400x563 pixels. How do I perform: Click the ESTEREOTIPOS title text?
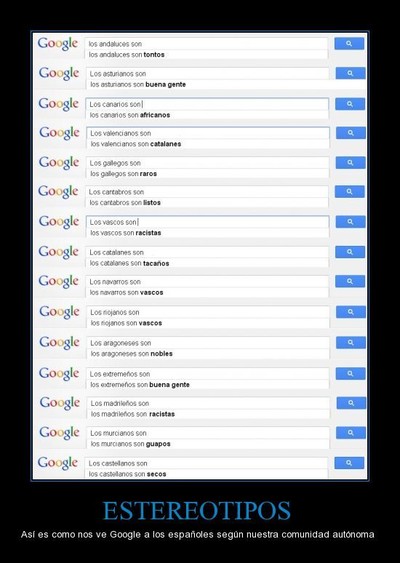pyautogui.click(x=197, y=511)
